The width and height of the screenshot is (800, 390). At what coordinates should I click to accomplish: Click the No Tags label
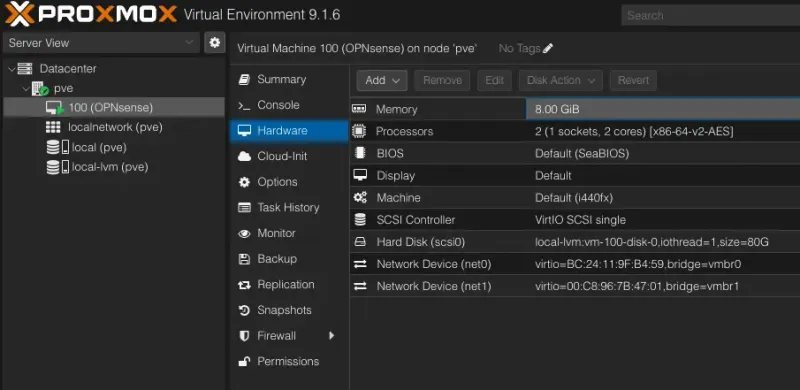[519, 48]
